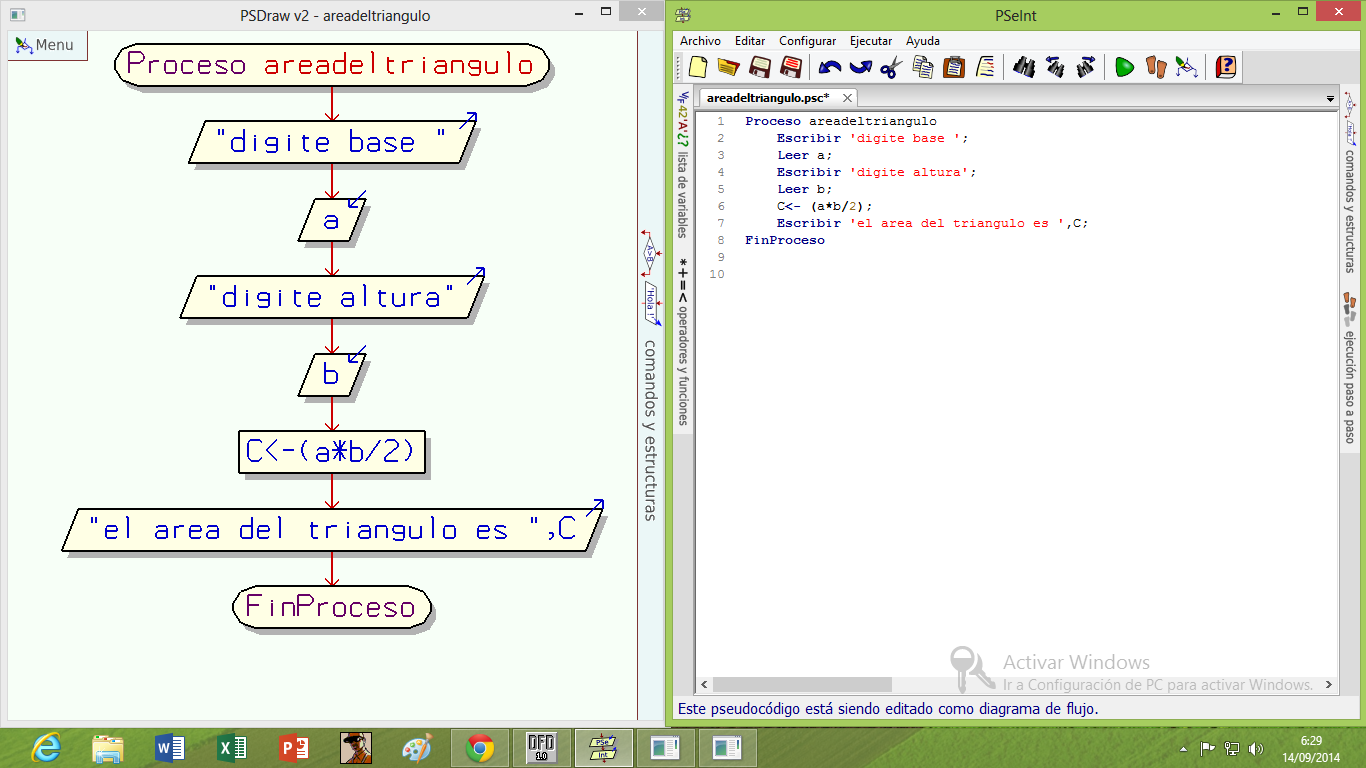Find previous with left-arrow binoculars
1366x768 pixels.
(1055, 67)
